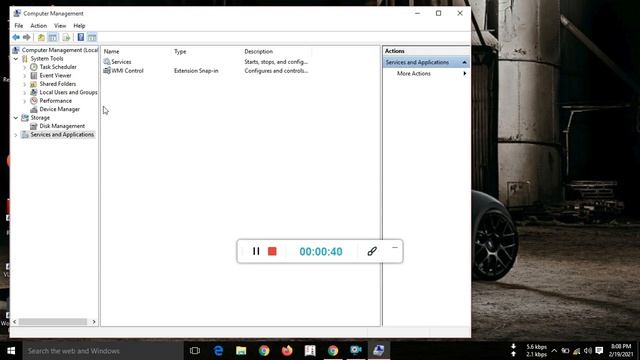This screenshot has width=640, height=360.
Task: Click the Back arrow in the toolbar
Action: 16,38
